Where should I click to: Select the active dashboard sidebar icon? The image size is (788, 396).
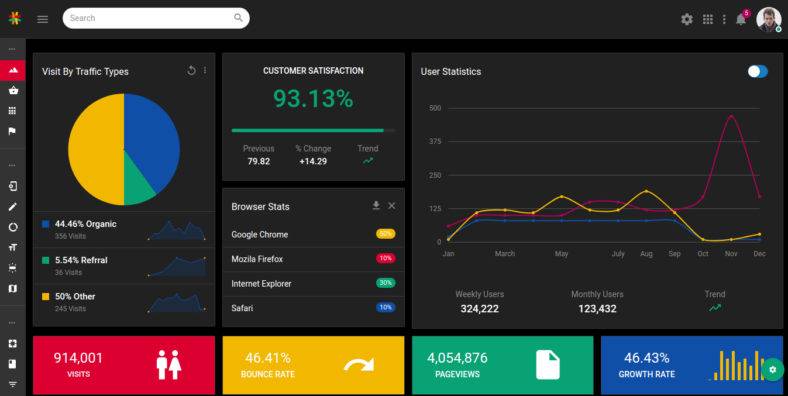pyautogui.click(x=13, y=70)
